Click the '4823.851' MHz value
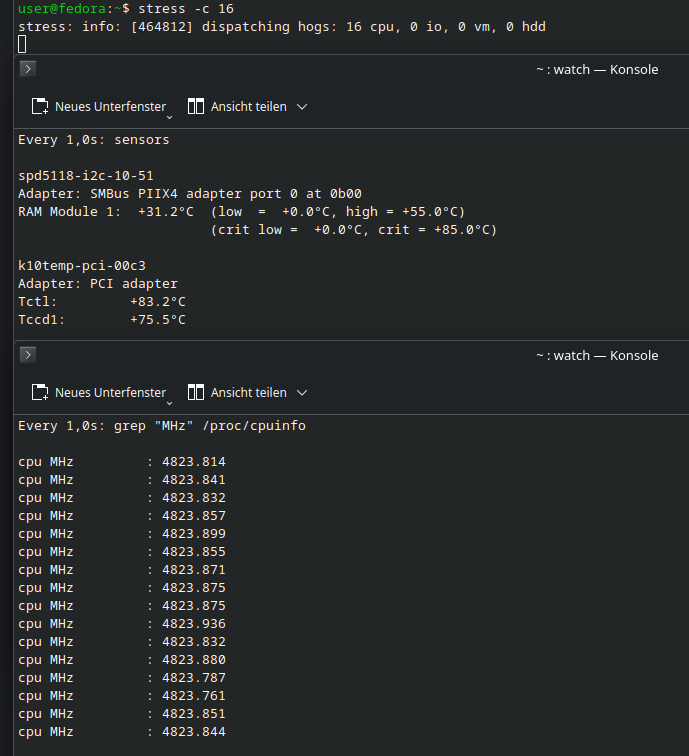This screenshot has width=689, height=756. click(194, 714)
